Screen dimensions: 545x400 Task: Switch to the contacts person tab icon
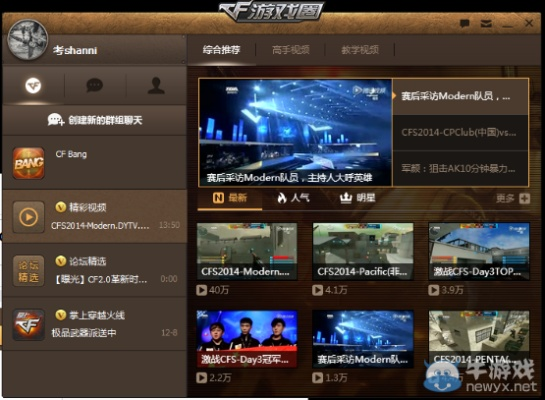pyautogui.click(x=156, y=85)
